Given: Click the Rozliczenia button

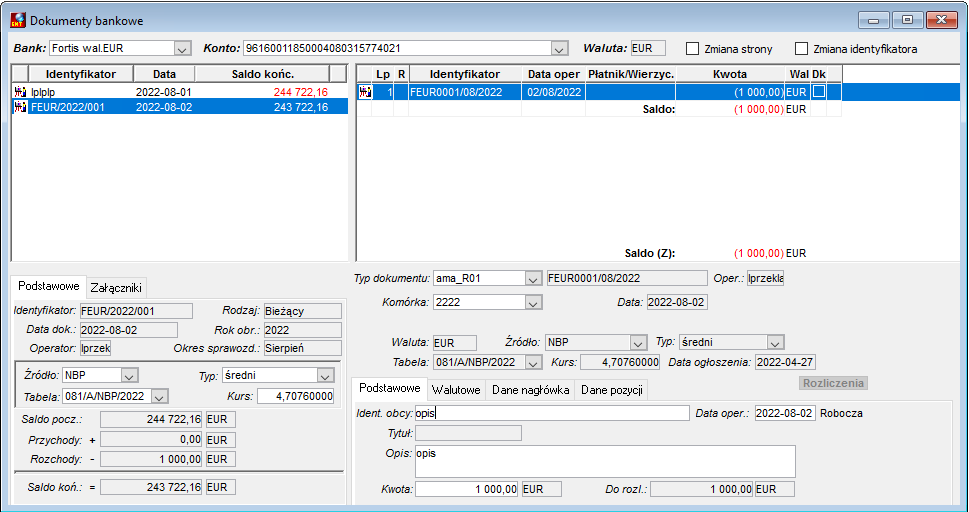Looking at the screenshot, I should click(833, 383).
